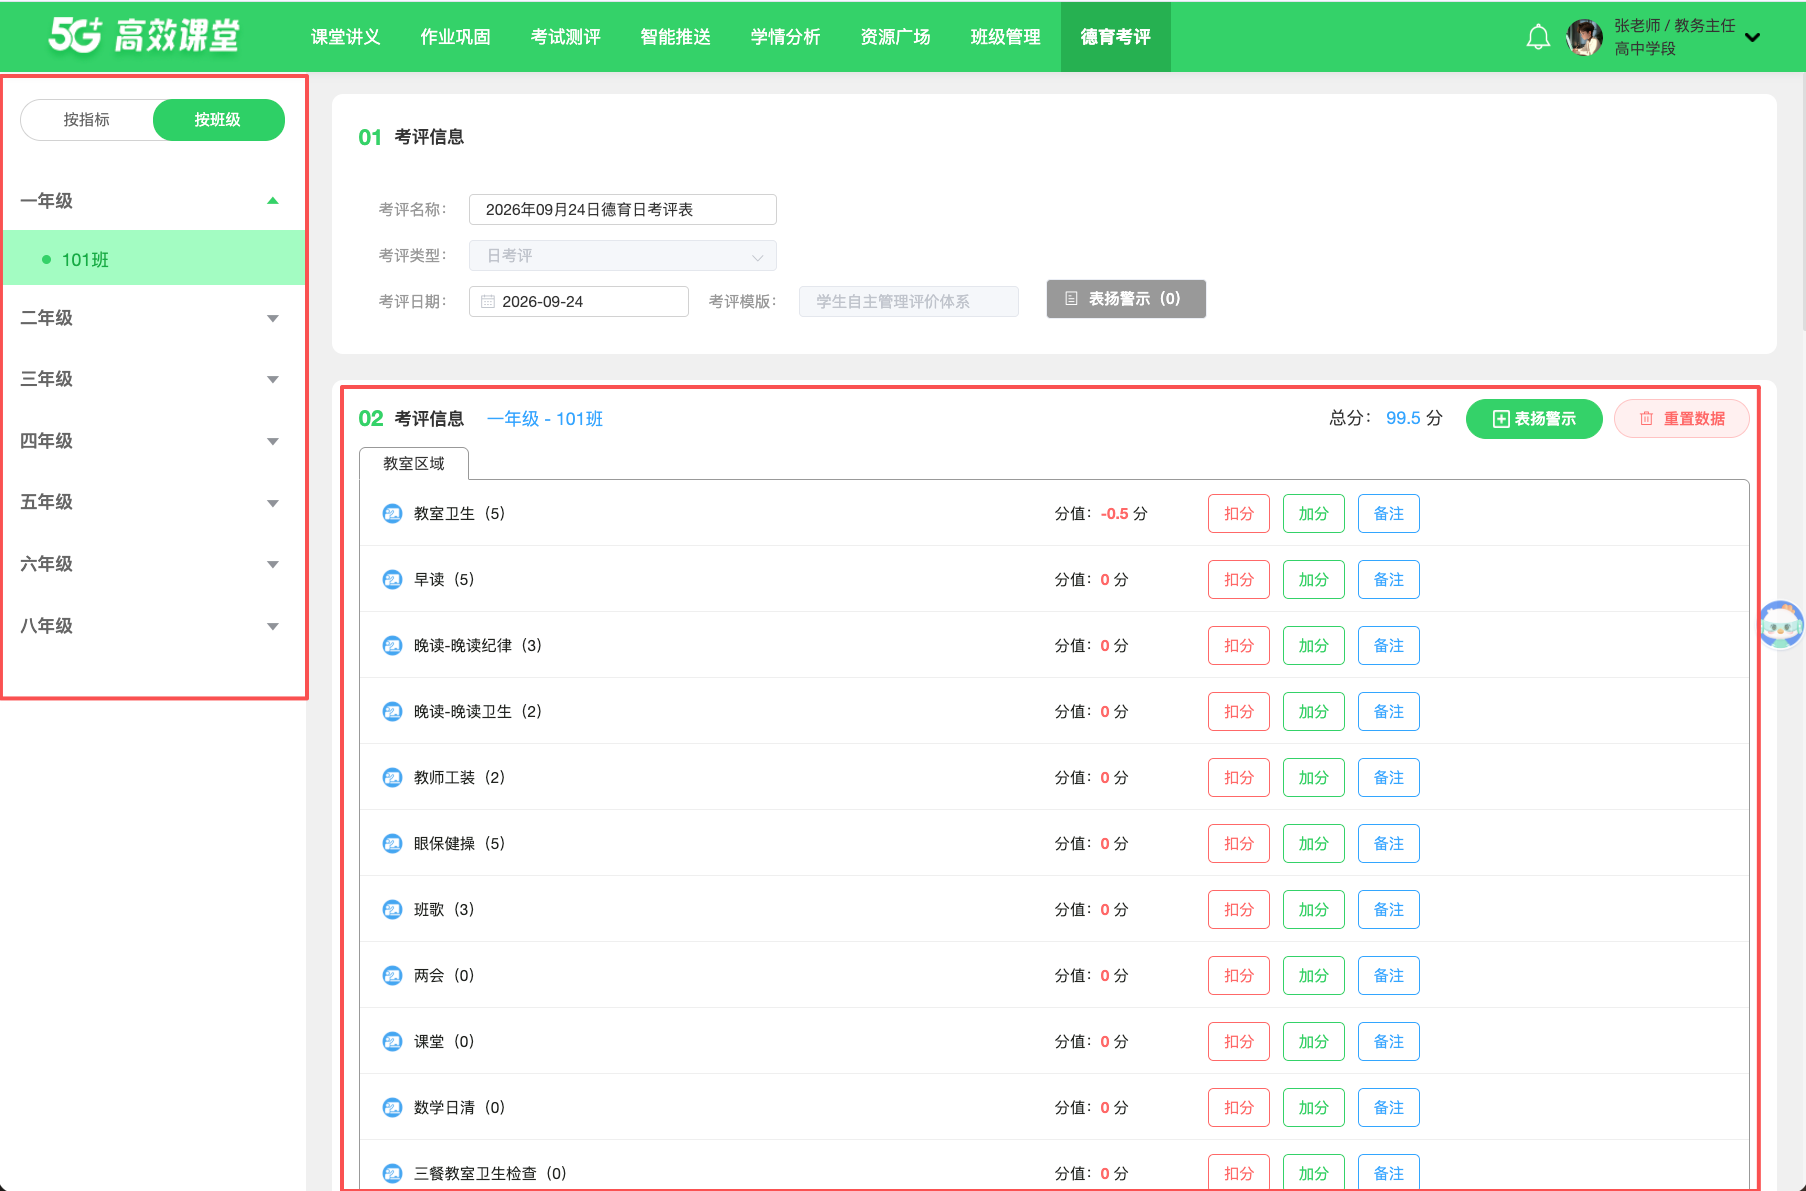The image size is (1806, 1191).
Task: Click the 重置数据 button
Action: coord(1682,419)
